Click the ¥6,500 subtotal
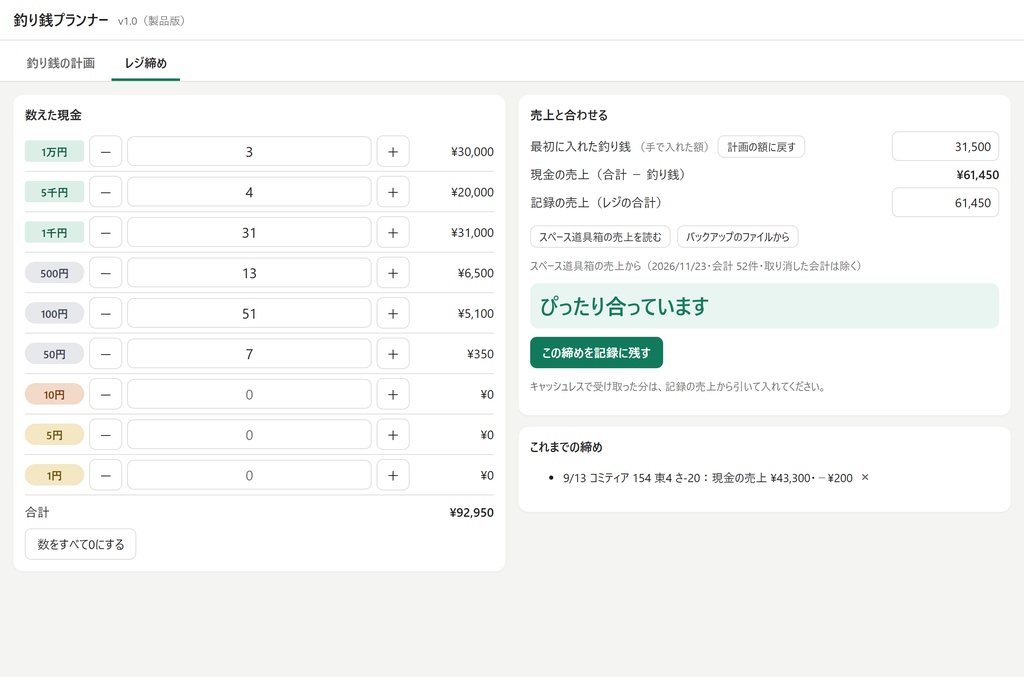The height and width of the screenshot is (677, 1024). pos(475,273)
